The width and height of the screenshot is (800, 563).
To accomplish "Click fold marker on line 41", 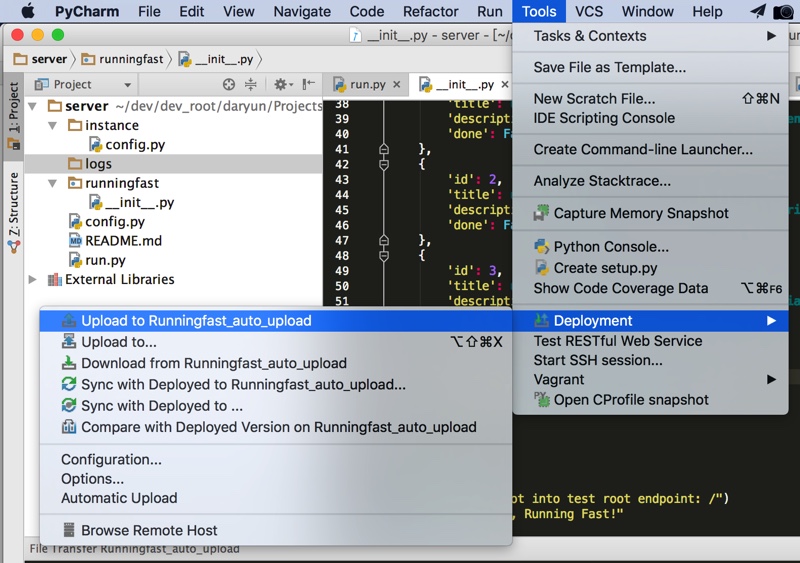I will pos(384,149).
